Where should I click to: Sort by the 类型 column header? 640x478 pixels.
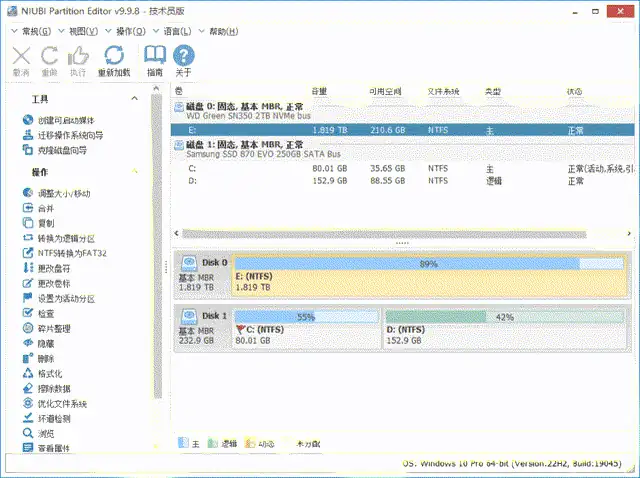point(493,91)
